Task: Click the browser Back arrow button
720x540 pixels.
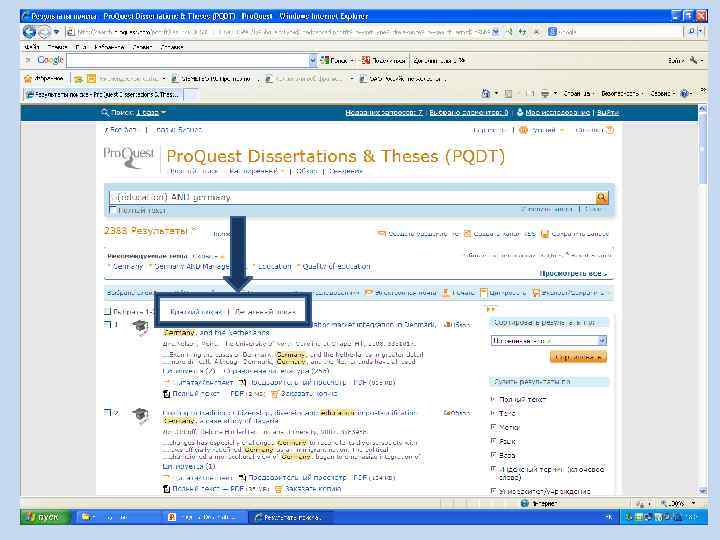Action: [29, 32]
